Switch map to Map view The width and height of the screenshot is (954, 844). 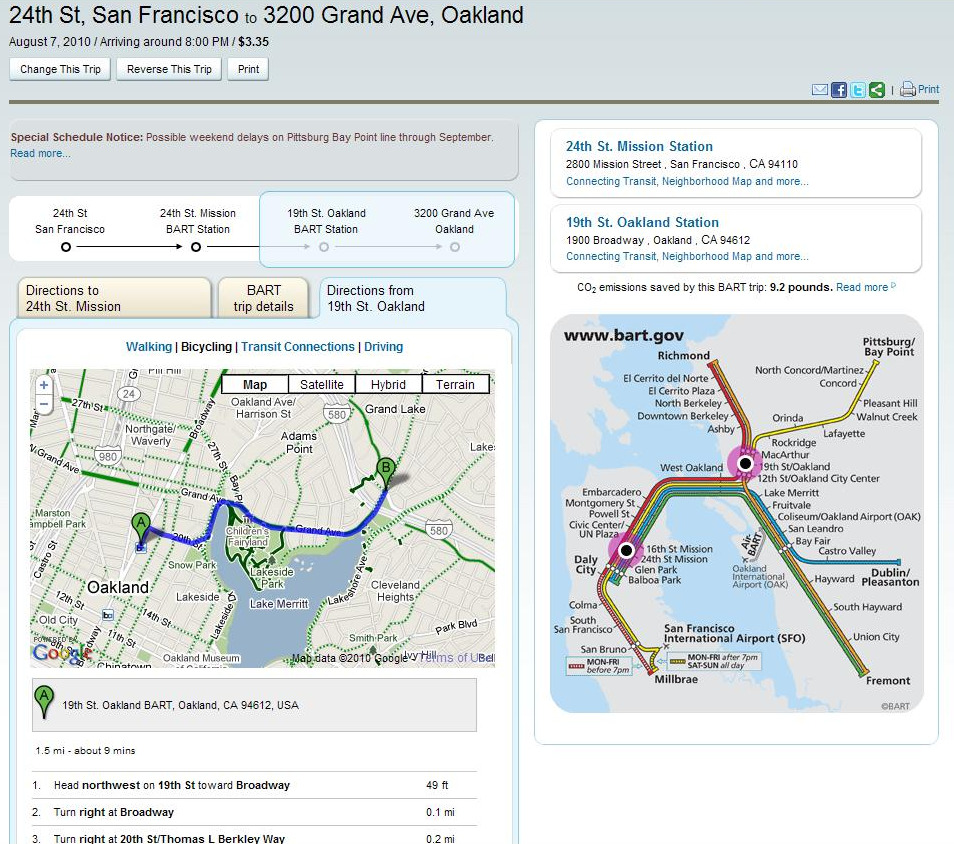(255, 385)
